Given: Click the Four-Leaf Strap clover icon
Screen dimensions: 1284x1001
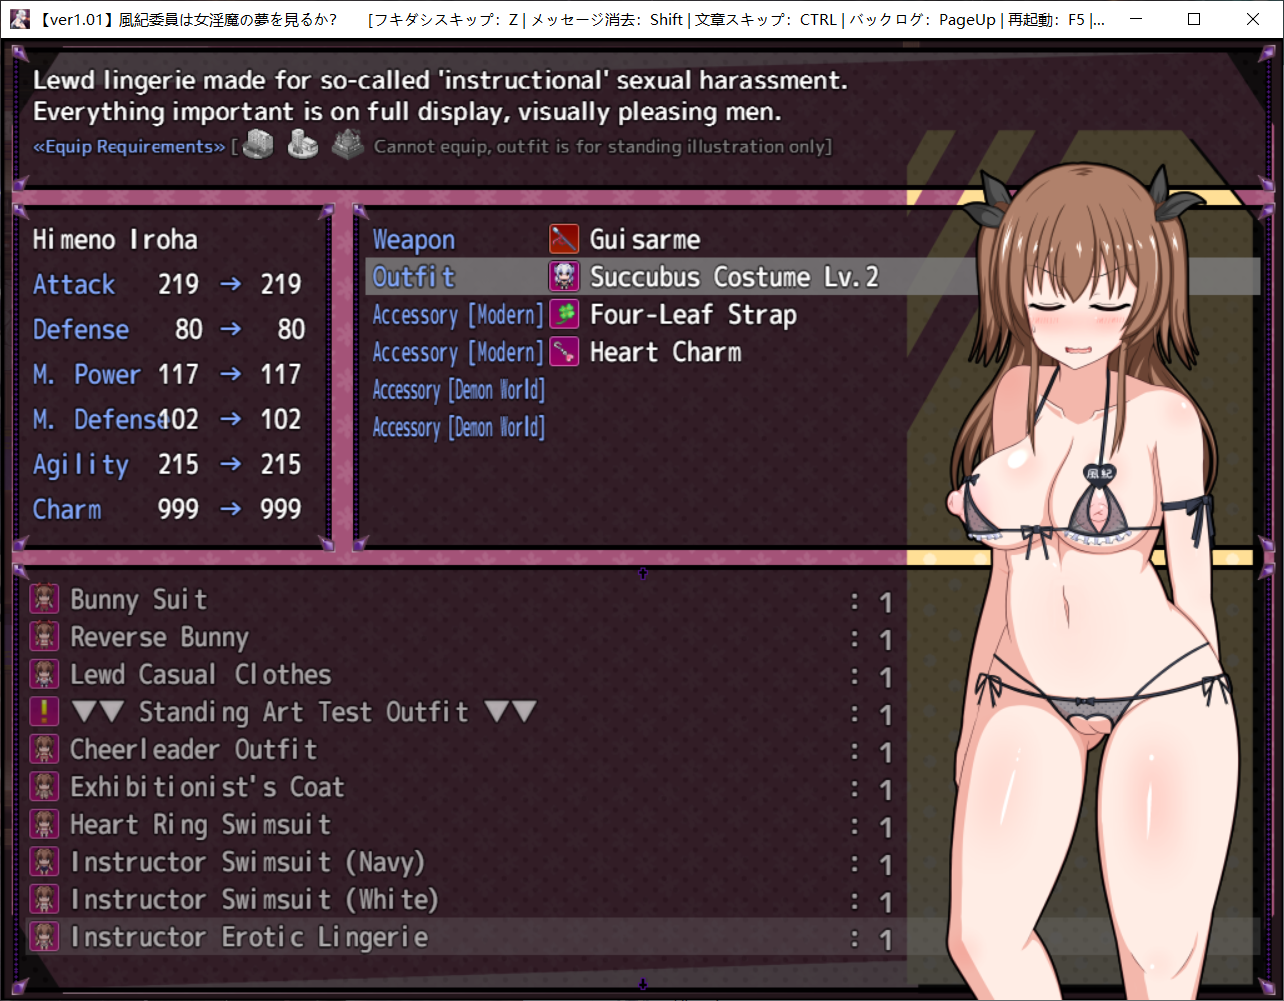Looking at the screenshot, I should [564, 314].
